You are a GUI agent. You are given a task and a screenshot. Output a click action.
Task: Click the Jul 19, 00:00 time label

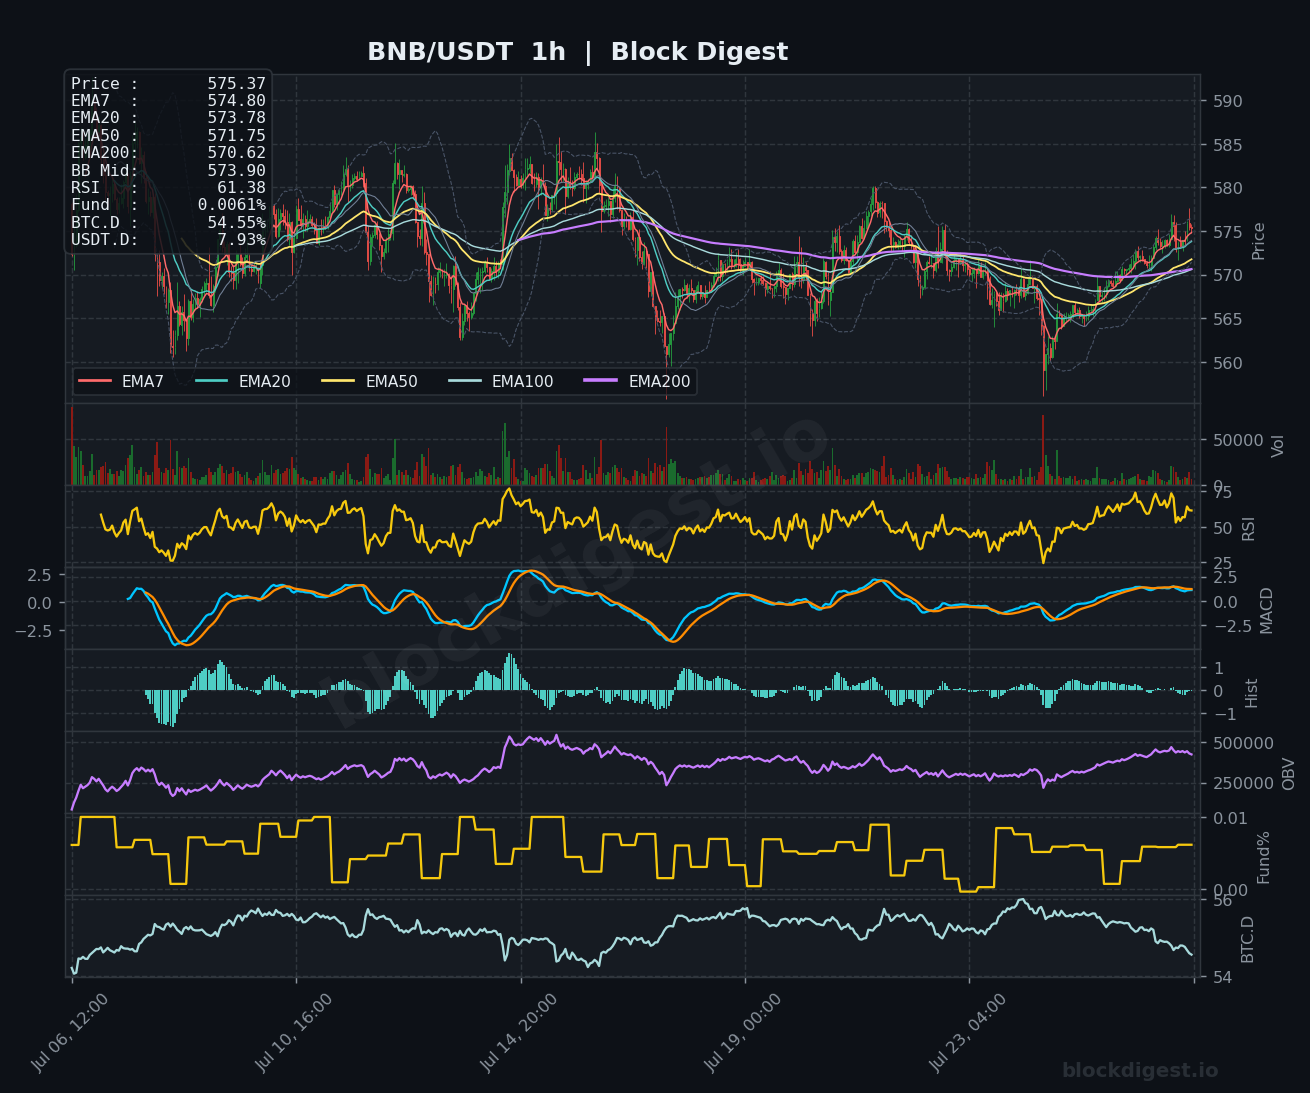click(x=742, y=1033)
